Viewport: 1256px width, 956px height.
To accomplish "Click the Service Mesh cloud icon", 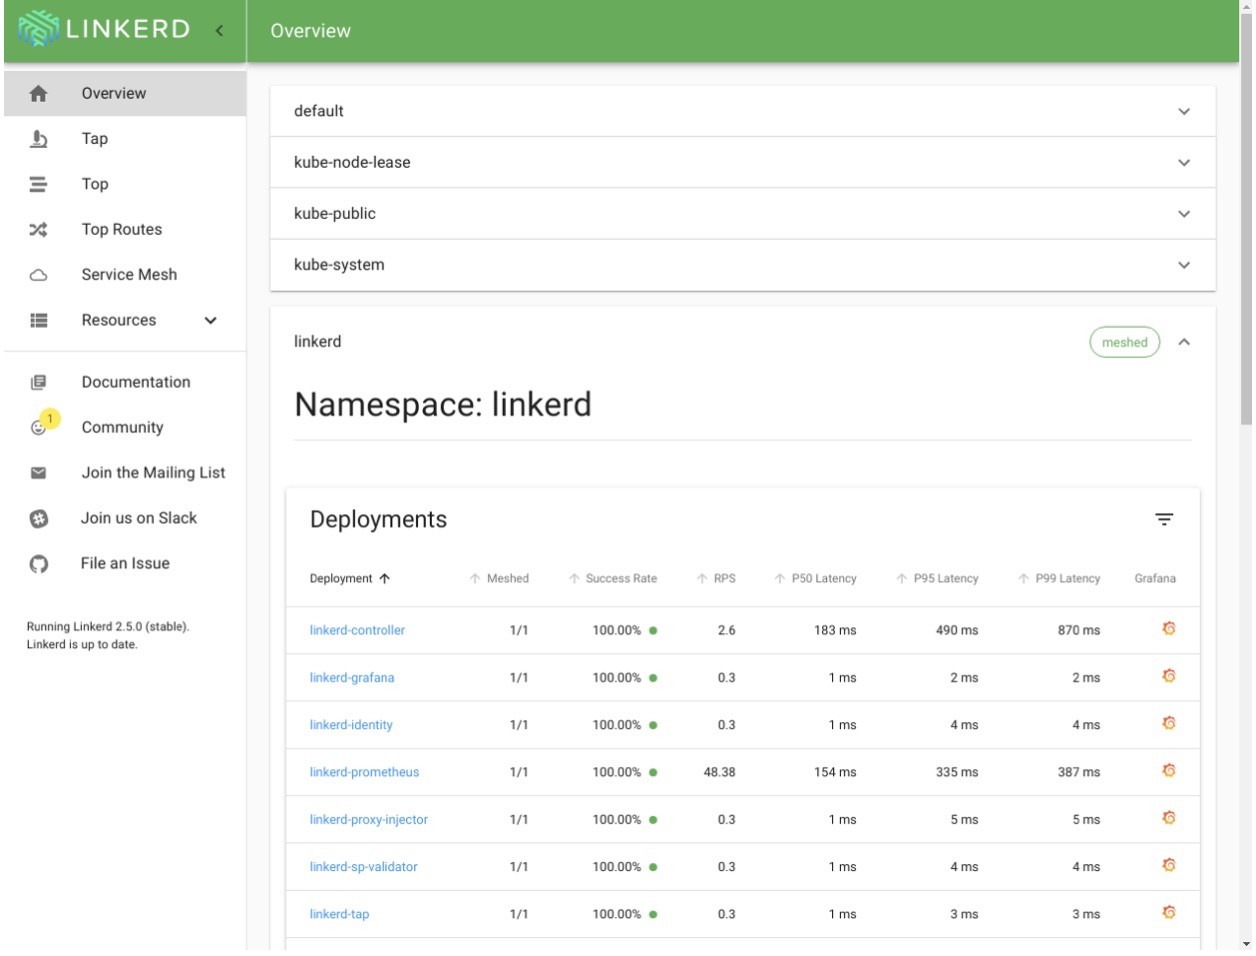I will 38,275.
